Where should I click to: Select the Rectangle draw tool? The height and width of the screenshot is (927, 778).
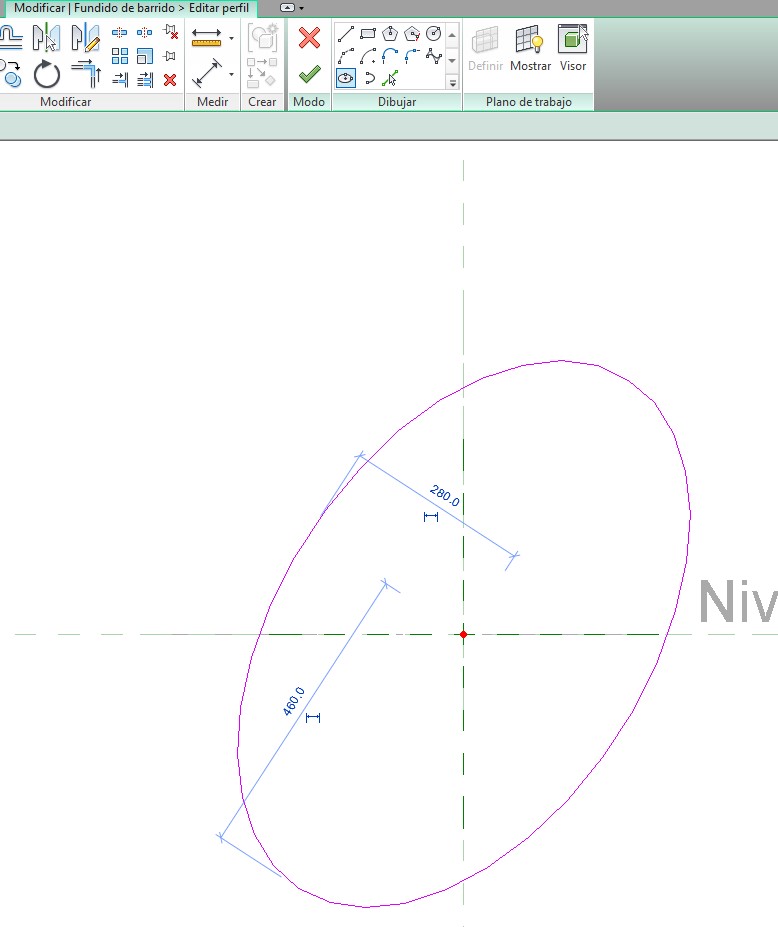click(368, 33)
